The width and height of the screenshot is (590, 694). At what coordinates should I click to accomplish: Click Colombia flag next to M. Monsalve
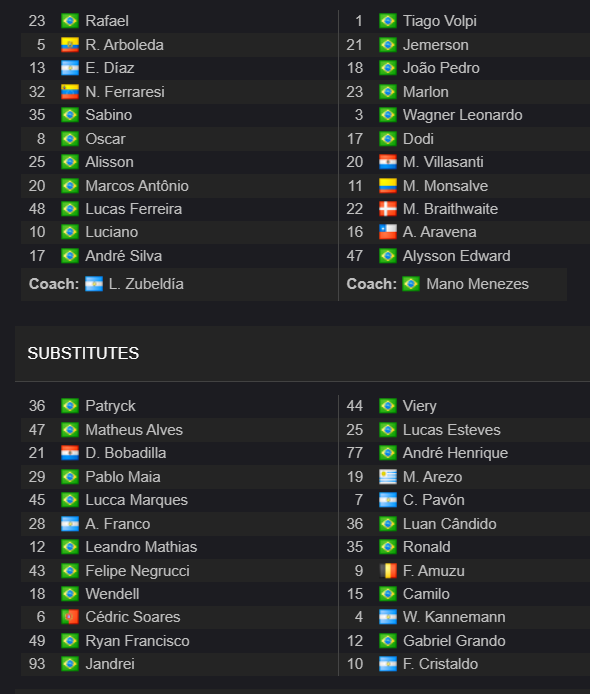click(x=388, y=186)
